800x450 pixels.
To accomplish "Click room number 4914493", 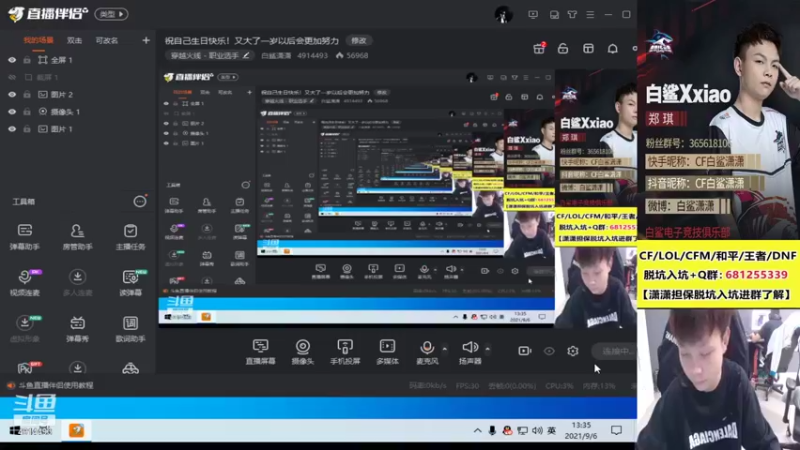I will (x=312, y=55).
